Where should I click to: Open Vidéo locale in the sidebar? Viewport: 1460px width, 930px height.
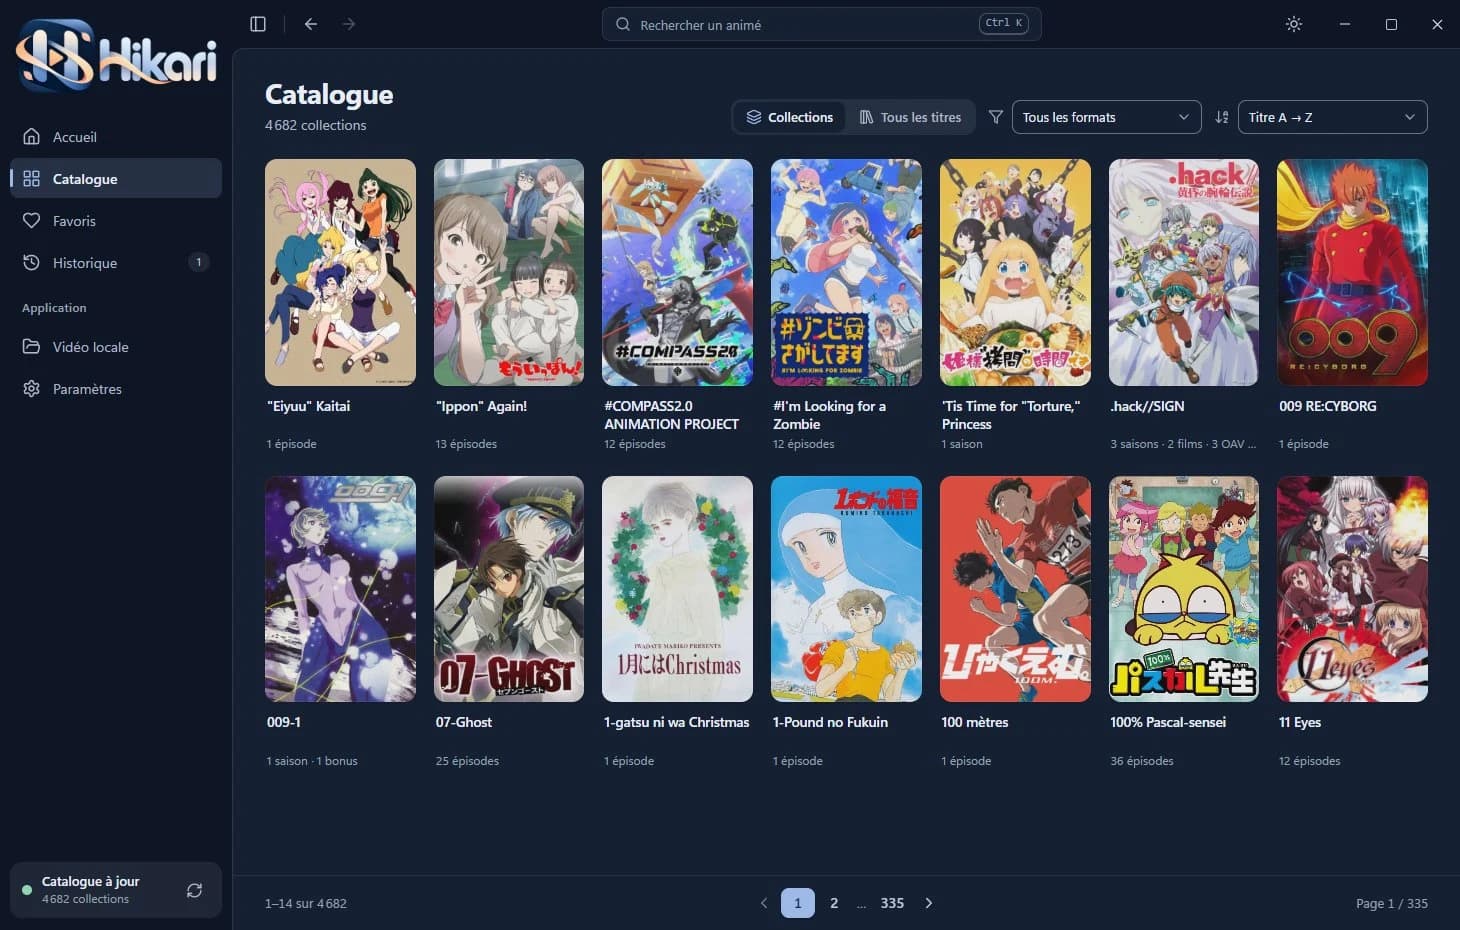point(116,346)
